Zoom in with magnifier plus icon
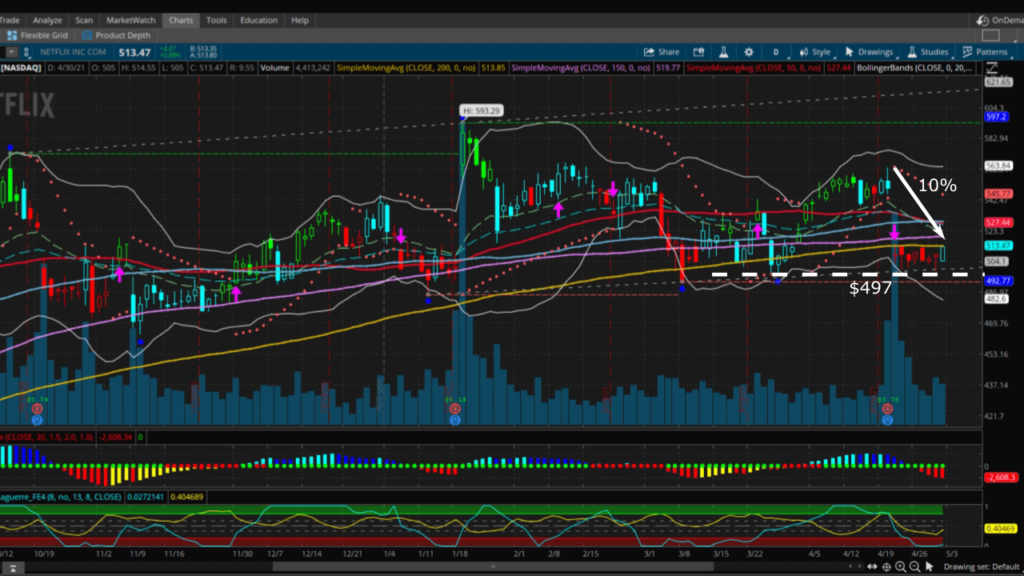Screen dimensions: 1024x576 (901, 567)
